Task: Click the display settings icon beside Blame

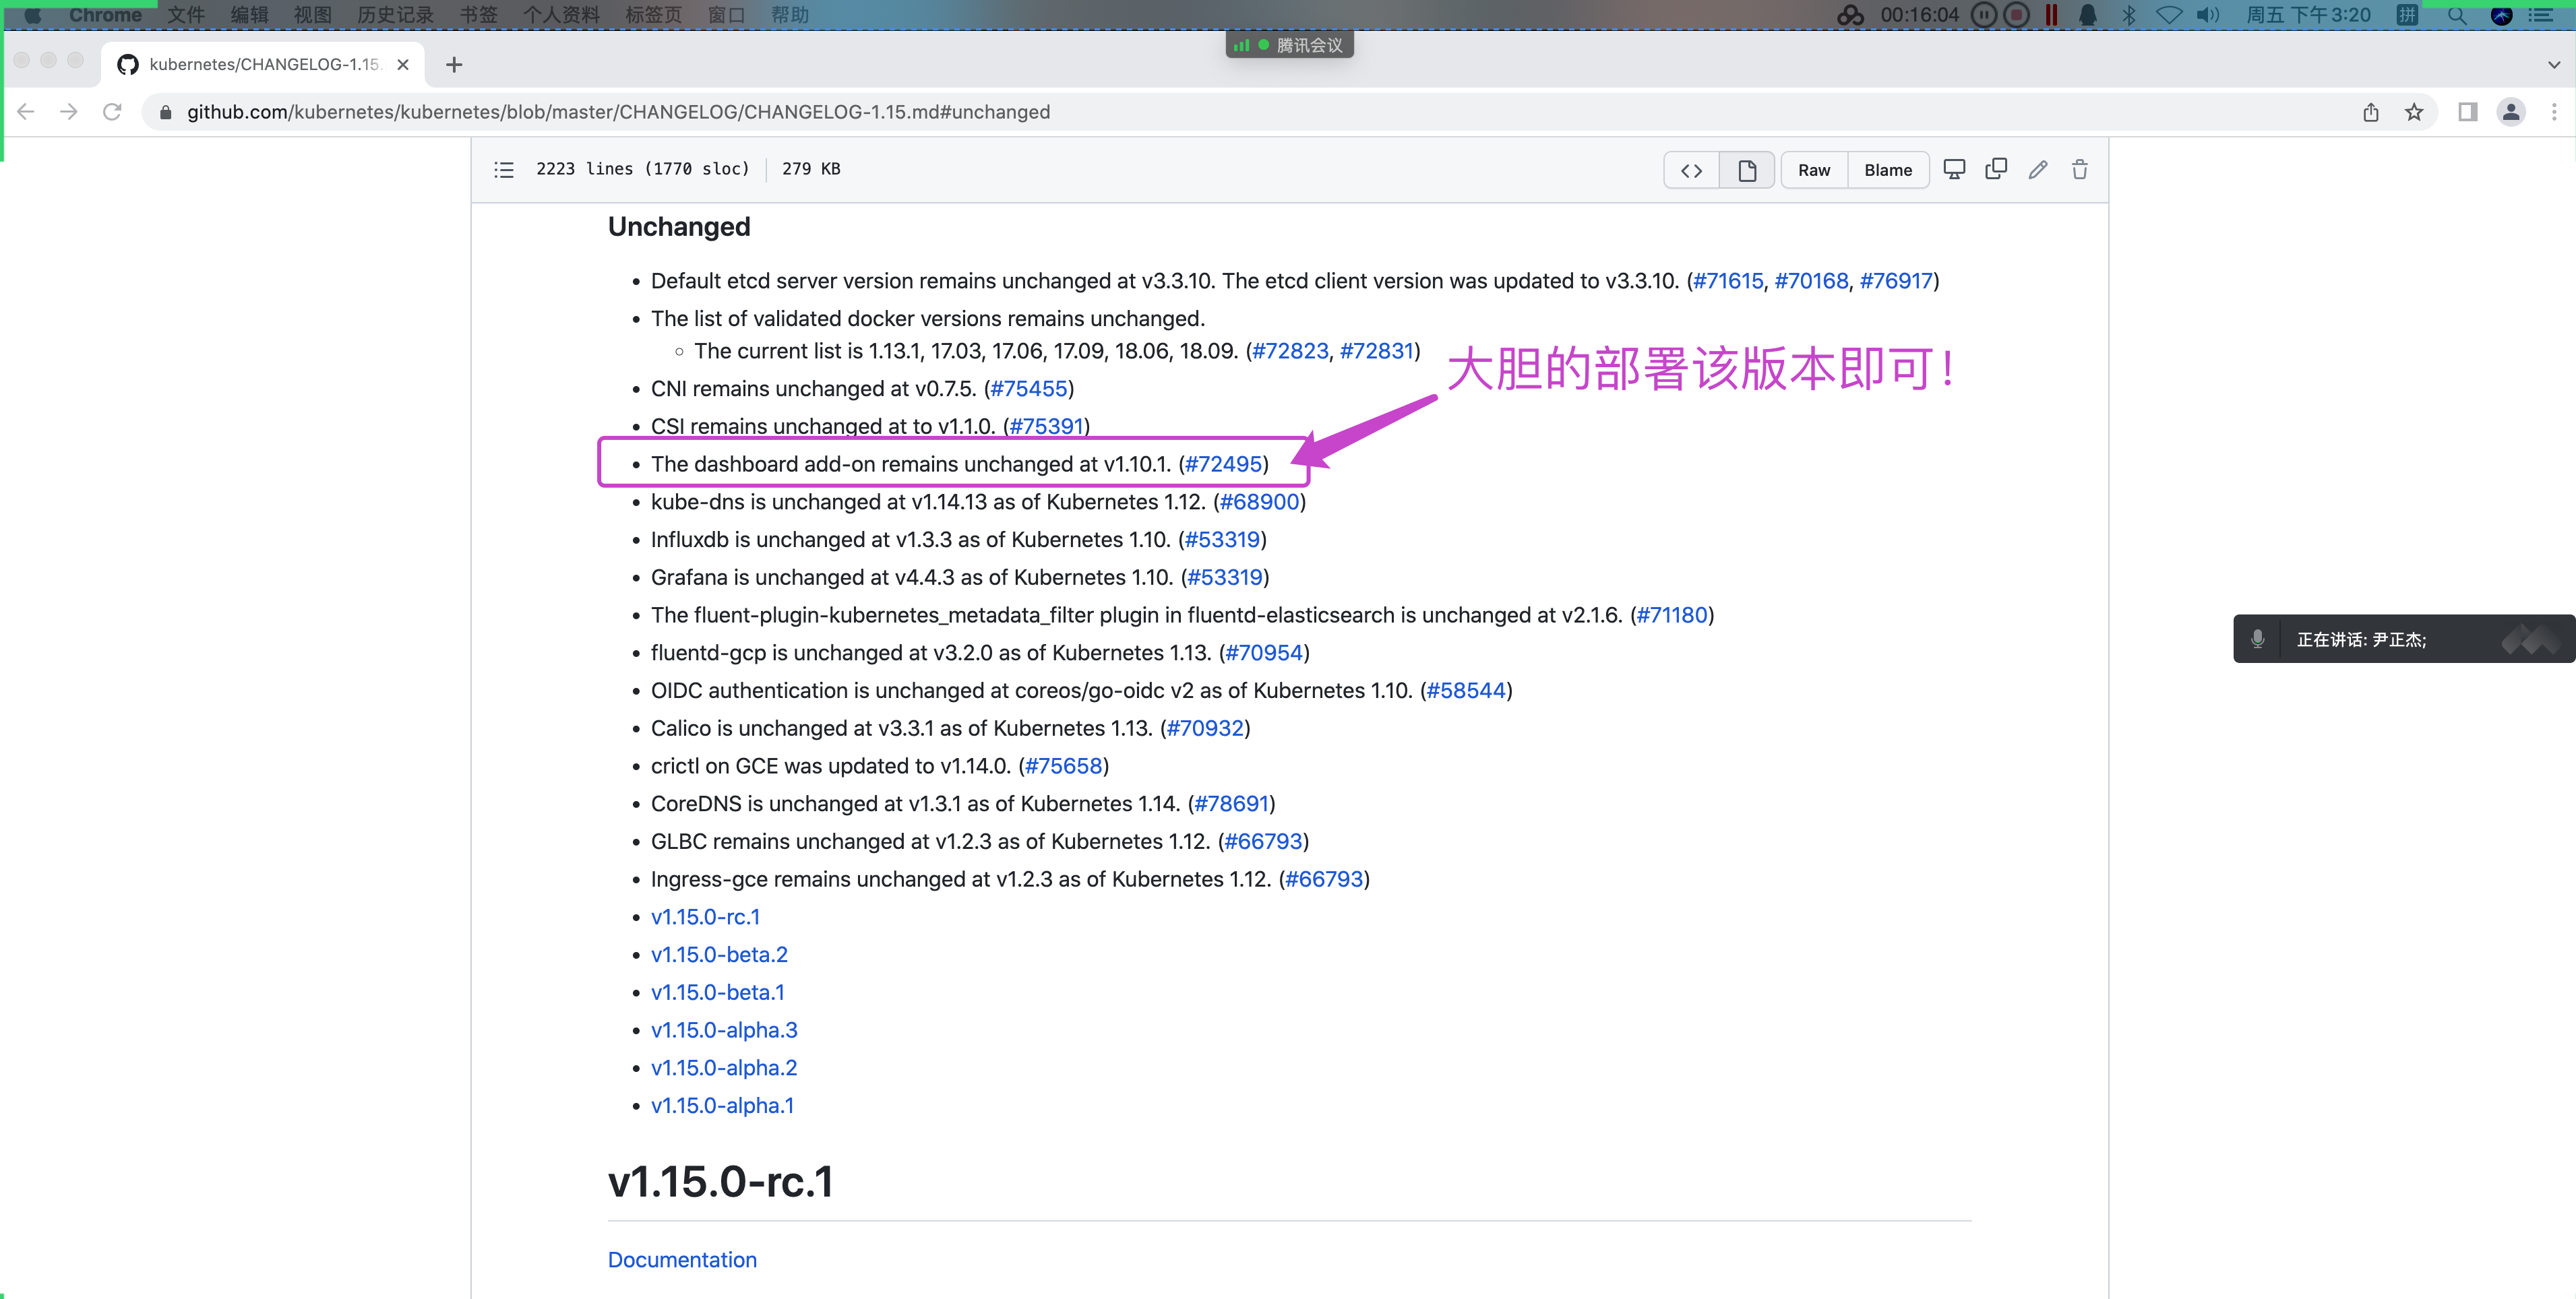Action: click(x=1954, y=169)
